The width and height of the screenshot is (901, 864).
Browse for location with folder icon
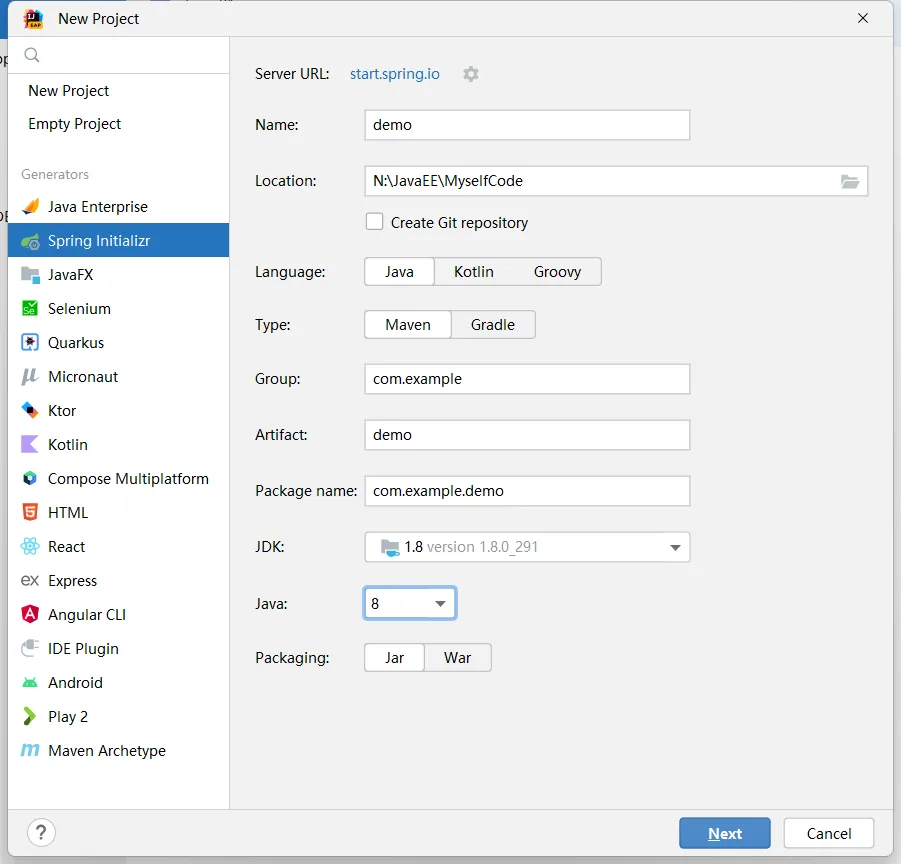[x=850, y=182]
